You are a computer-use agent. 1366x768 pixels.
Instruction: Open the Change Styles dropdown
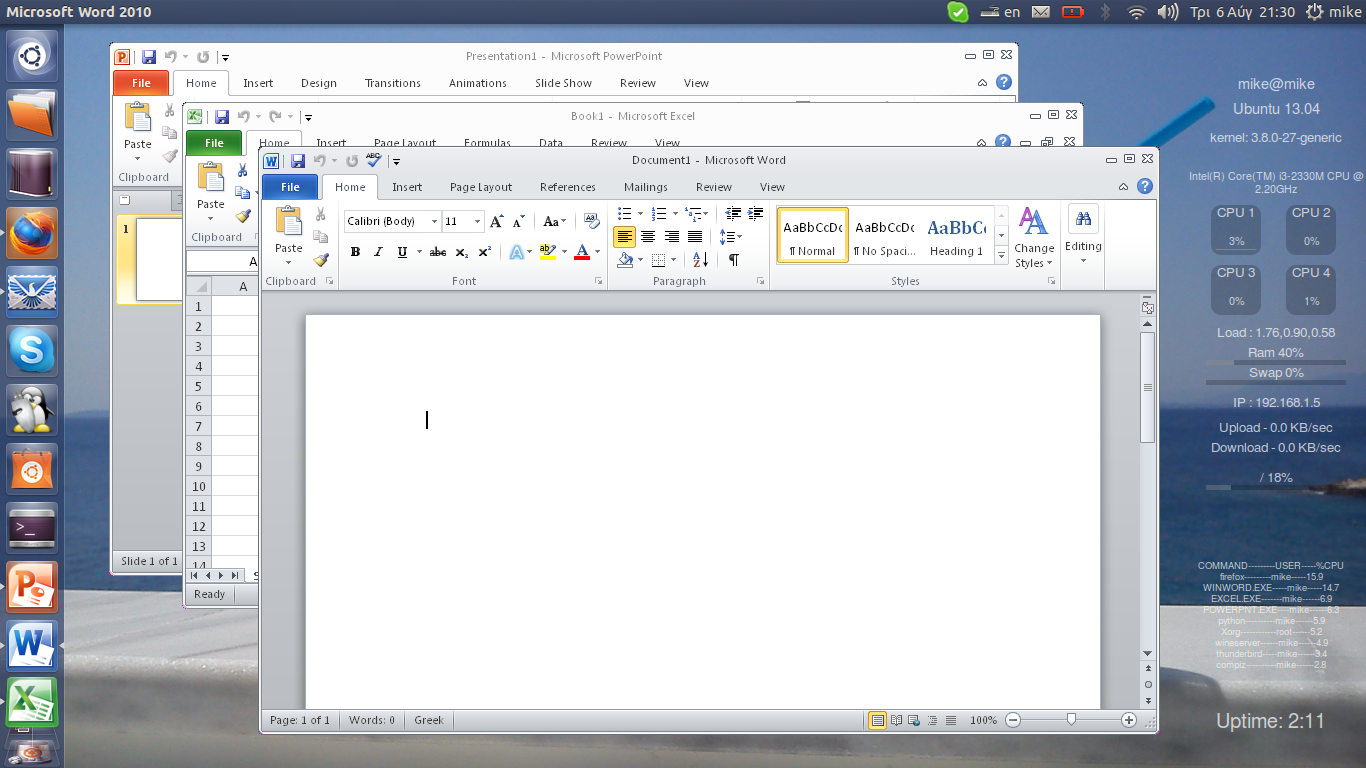point(1034,238)
